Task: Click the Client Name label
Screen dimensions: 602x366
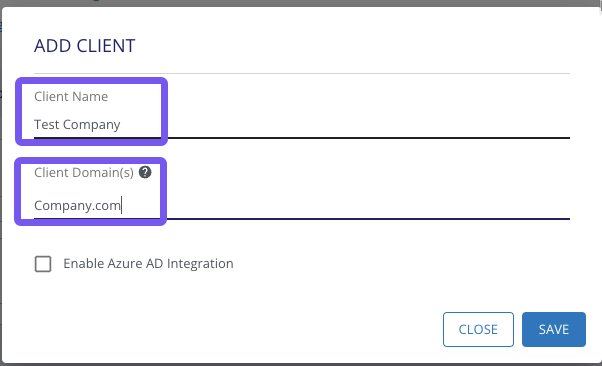Action: click(x=71, y=96)
